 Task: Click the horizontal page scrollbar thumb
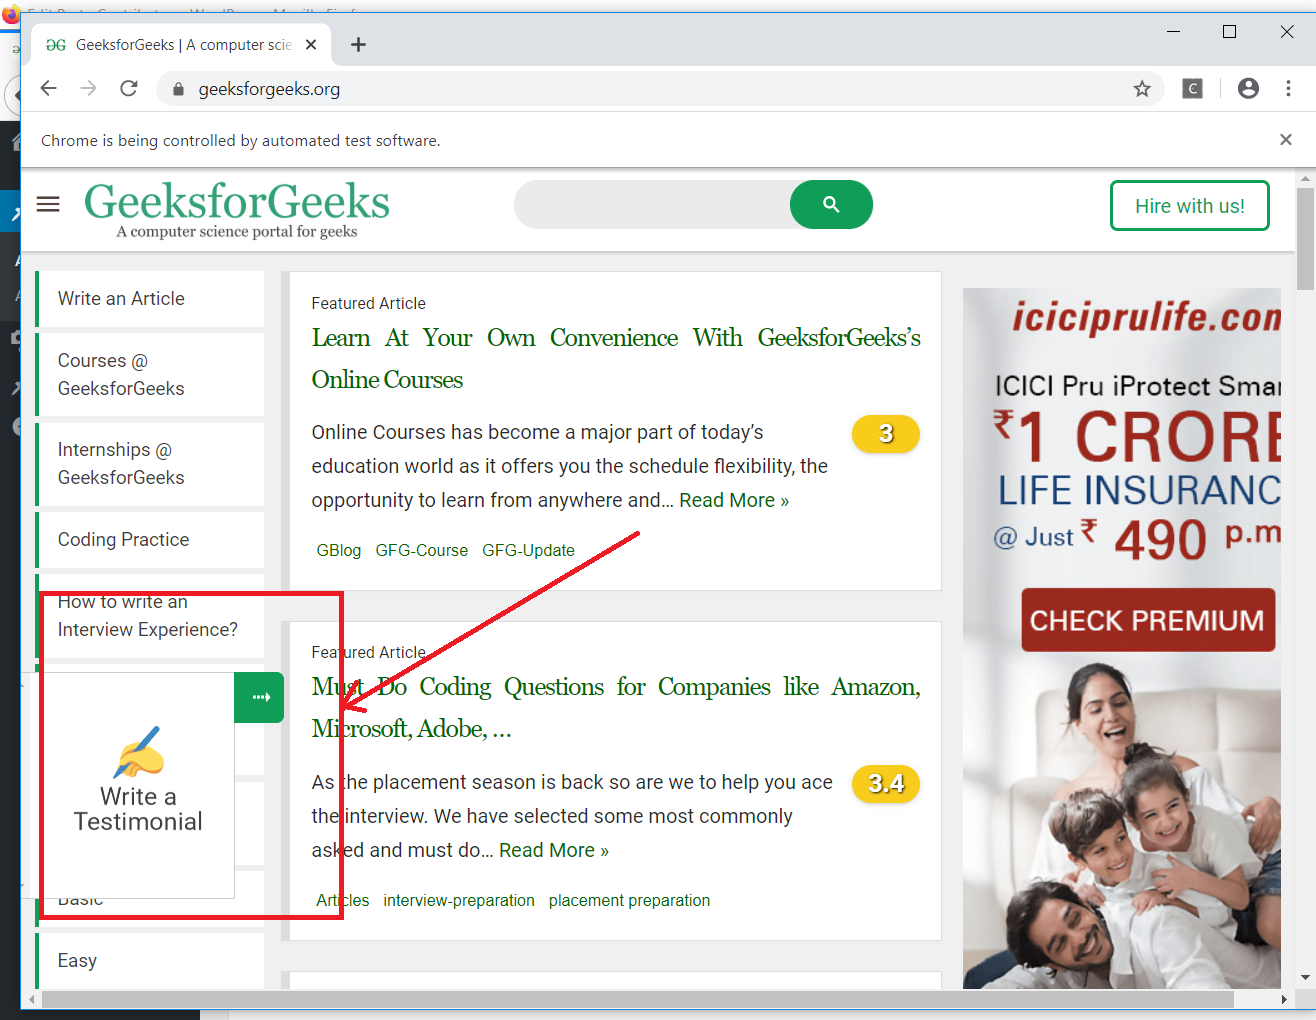click(x=638, y=999)
